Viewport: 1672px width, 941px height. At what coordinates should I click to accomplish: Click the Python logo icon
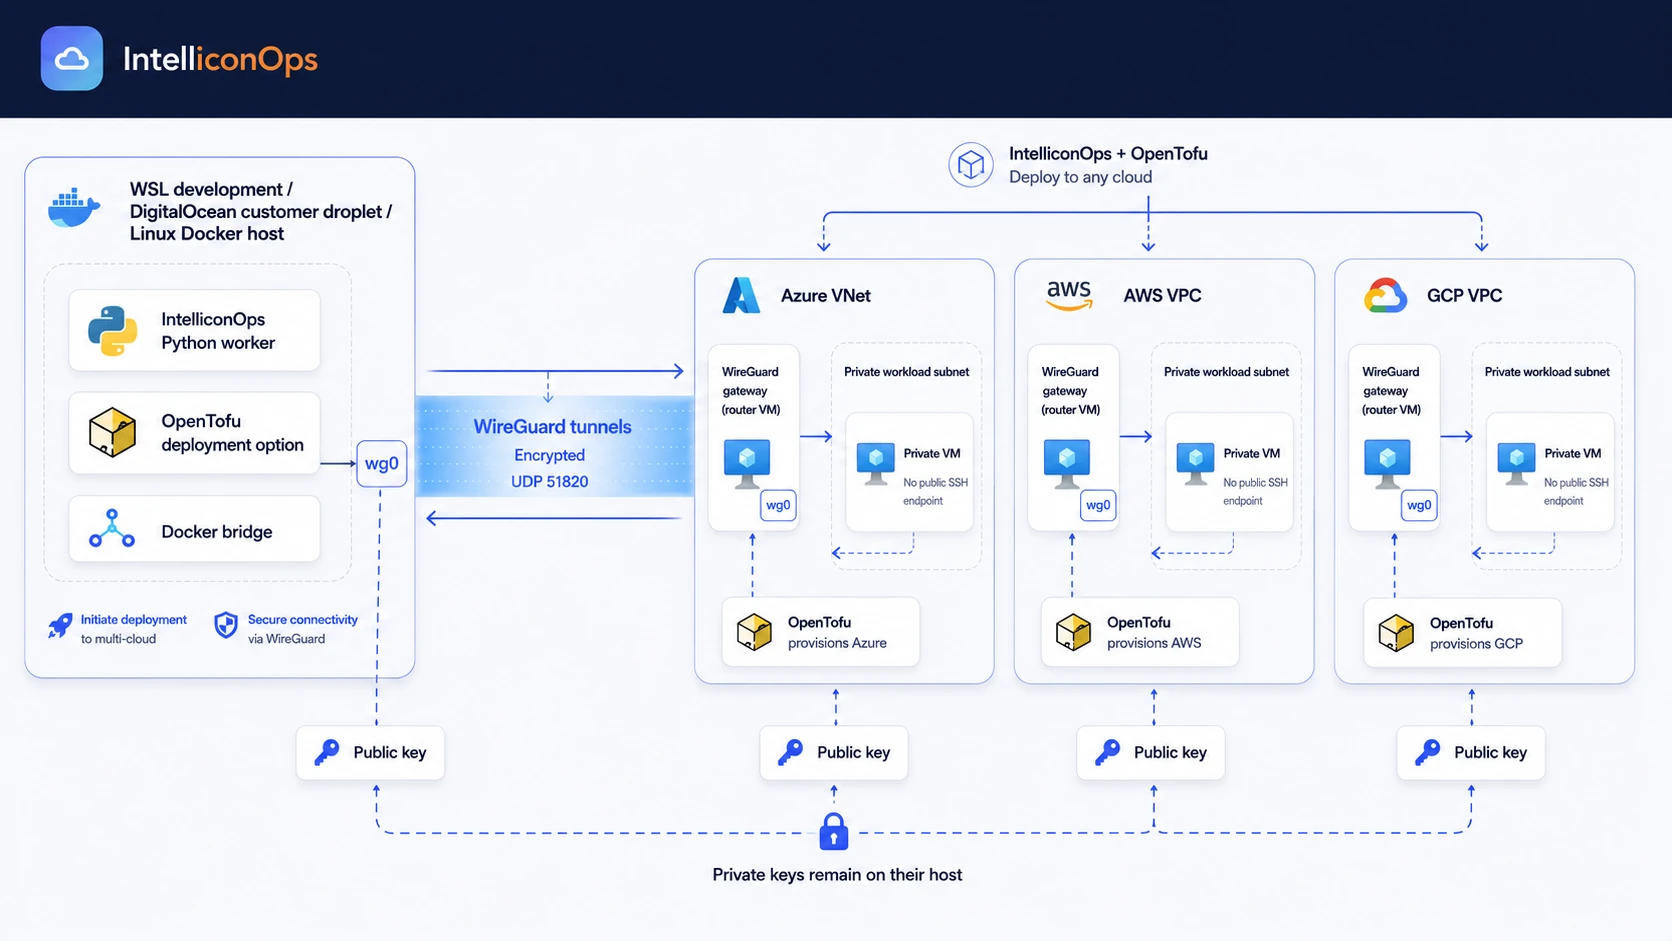pos(112,331)
